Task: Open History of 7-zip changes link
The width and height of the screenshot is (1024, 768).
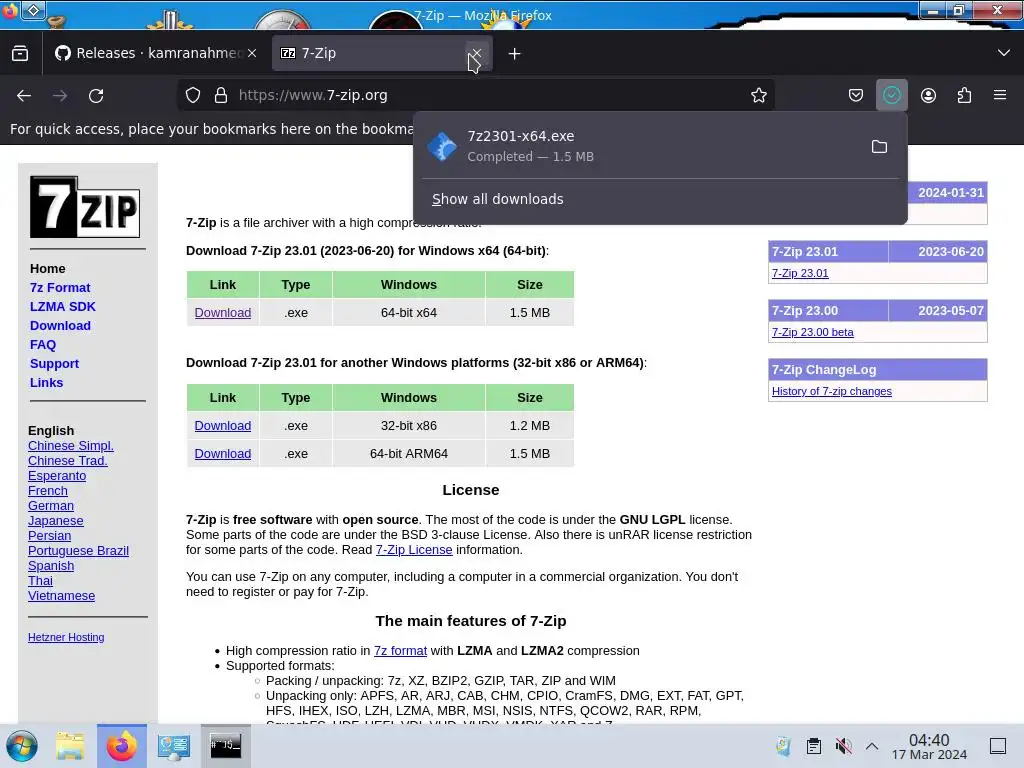Action: (831, 391)
